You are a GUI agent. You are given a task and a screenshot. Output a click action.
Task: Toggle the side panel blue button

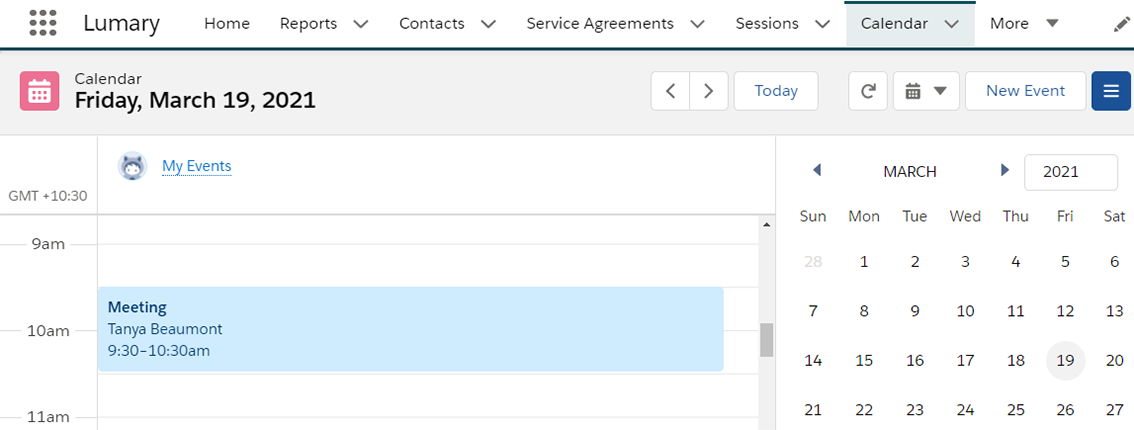pyautogui.click(x=1111, y=91)
